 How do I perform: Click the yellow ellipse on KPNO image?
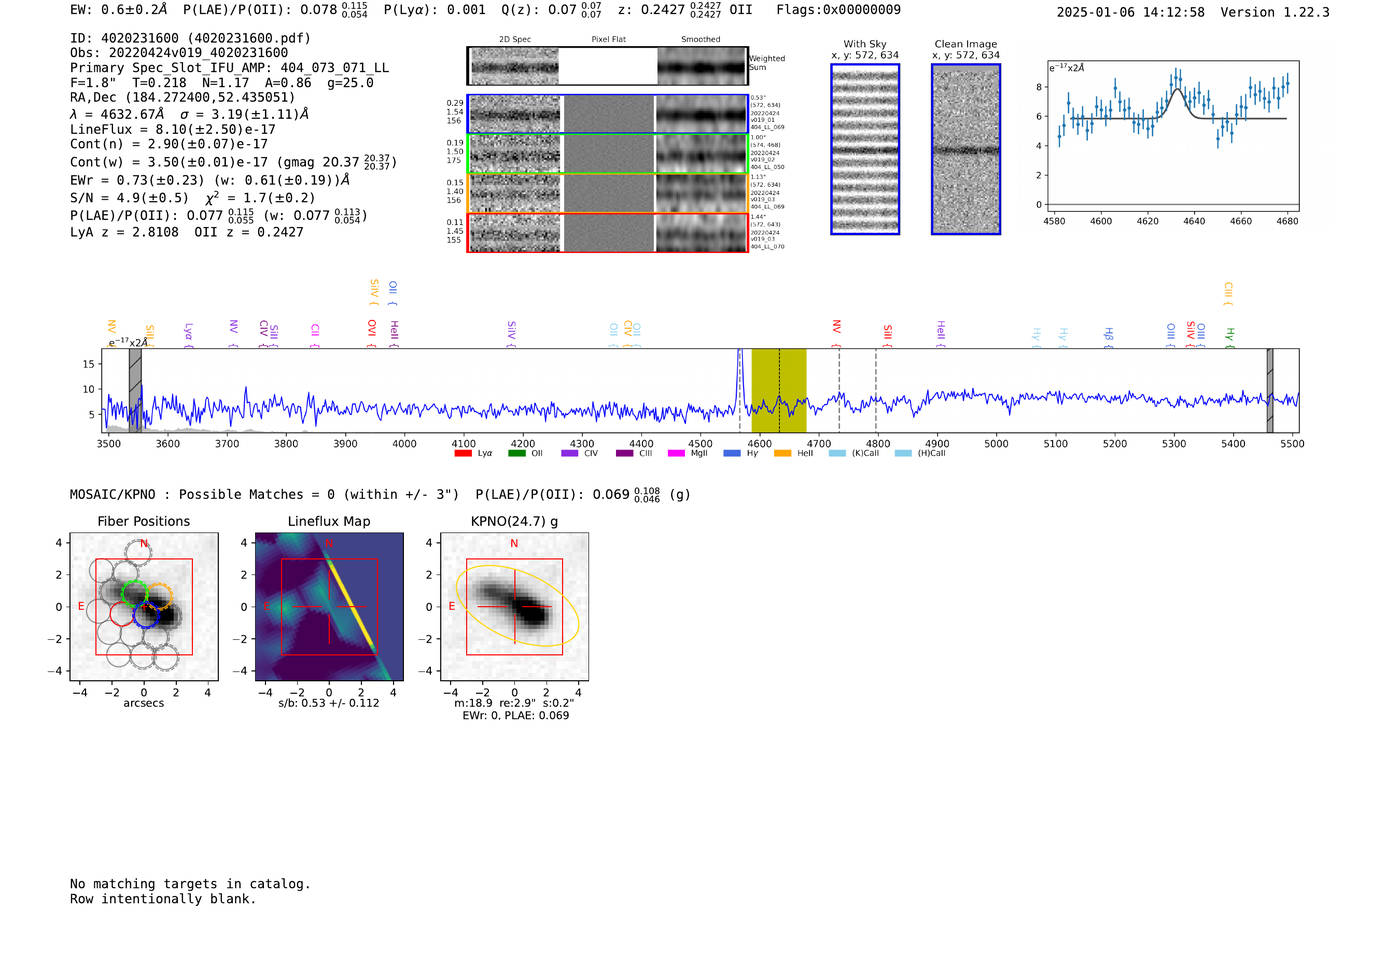517,606
